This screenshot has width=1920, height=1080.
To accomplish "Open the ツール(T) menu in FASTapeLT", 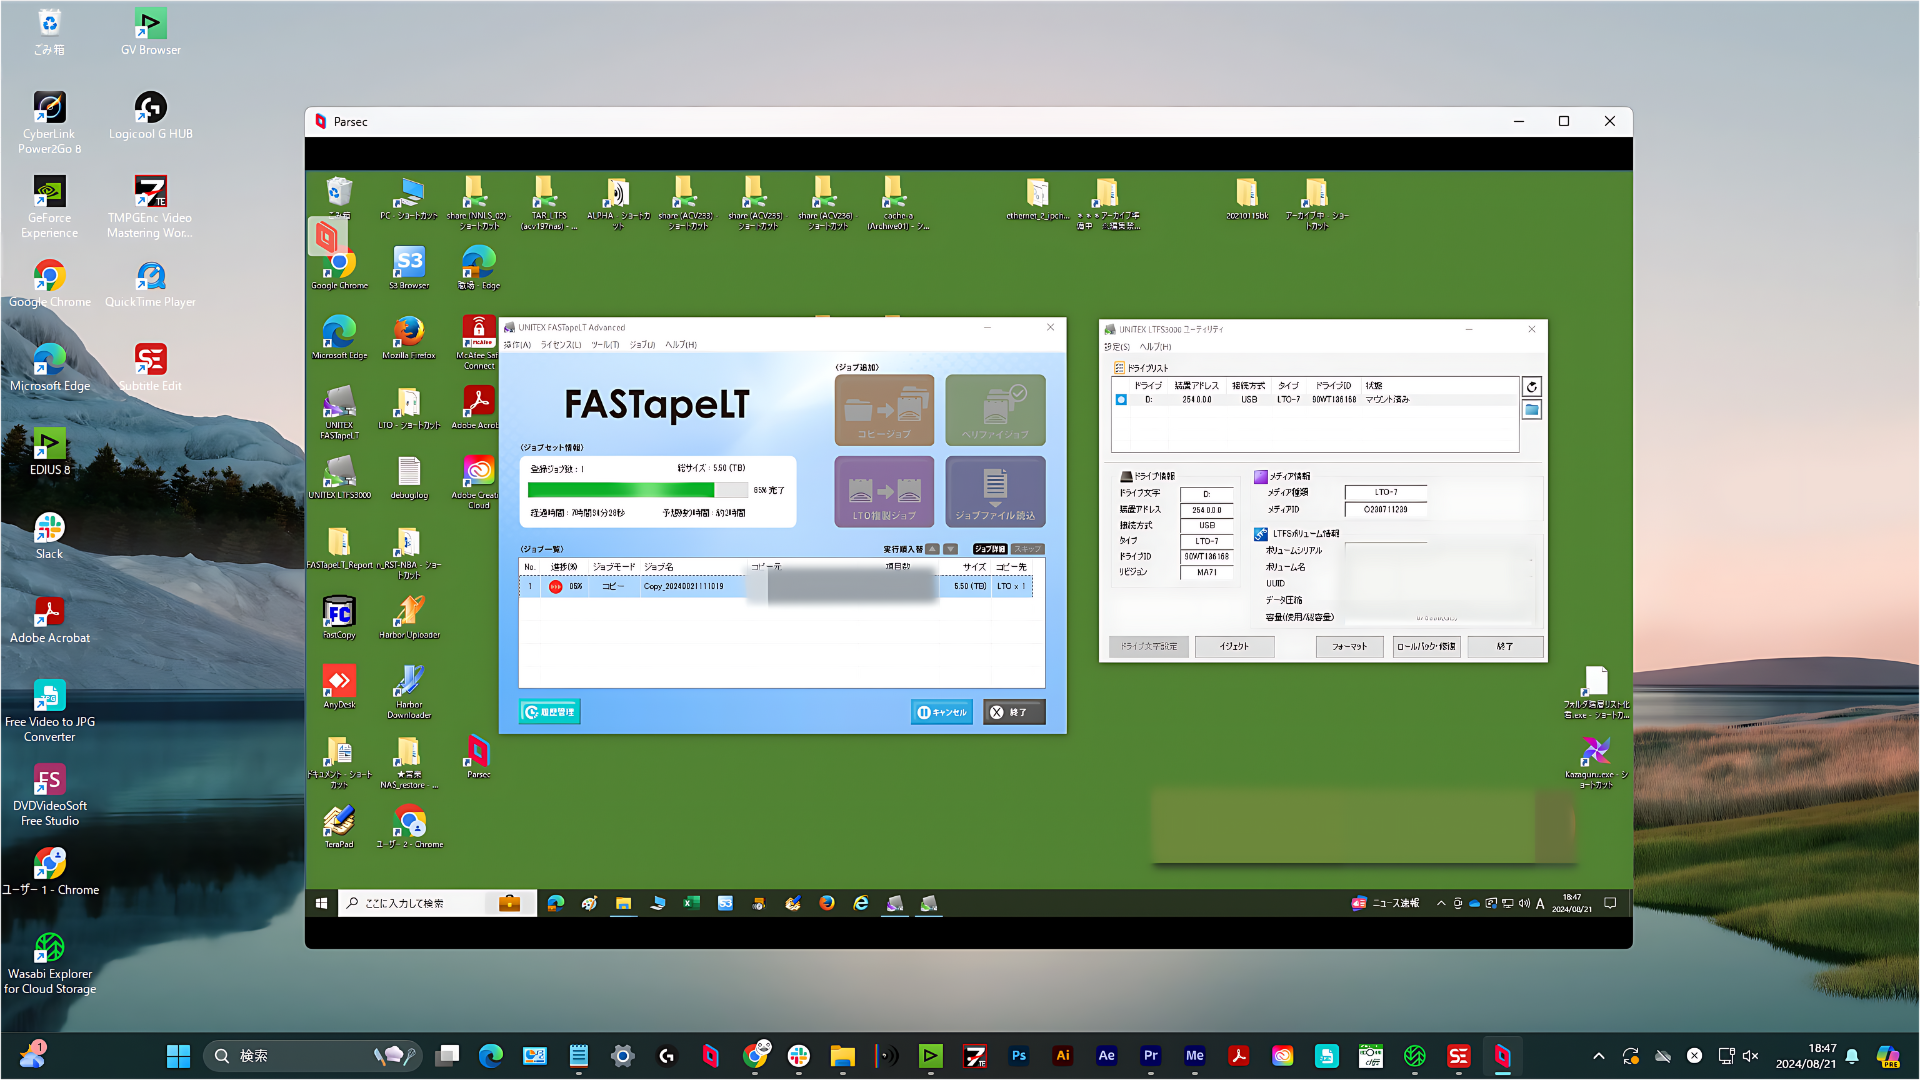I will (605, 345).
